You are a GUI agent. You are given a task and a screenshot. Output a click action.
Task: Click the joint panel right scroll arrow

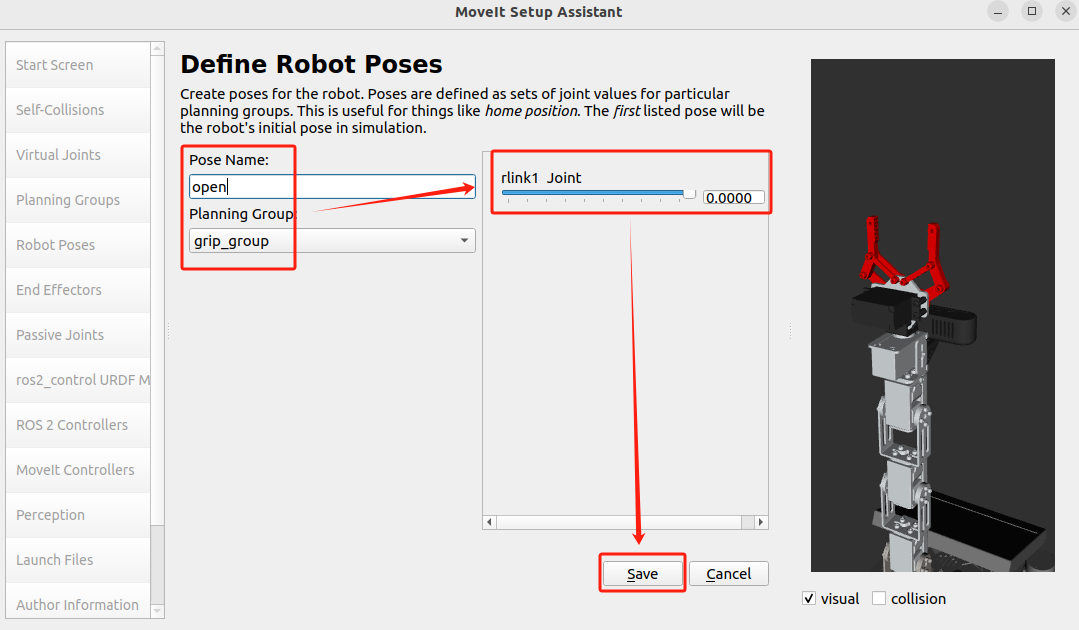click(x=761, y=522)
